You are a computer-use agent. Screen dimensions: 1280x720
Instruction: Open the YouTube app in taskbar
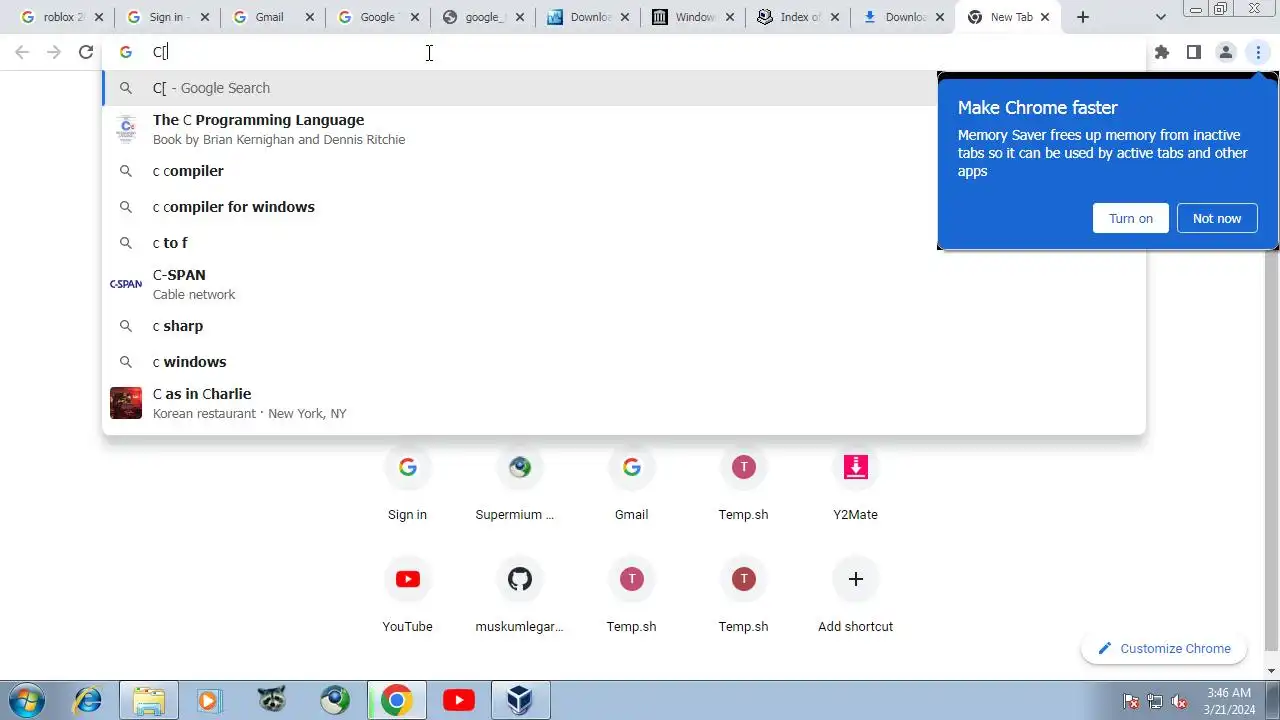tap(459, 700)
